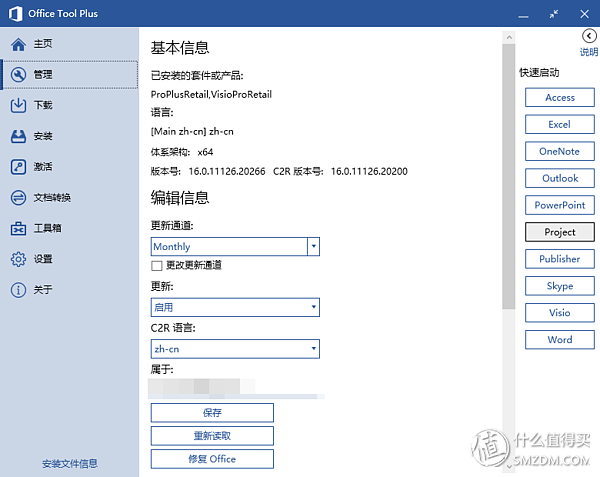The image size is (600, 477).
Task: Click the home icon in the sidebar
Action: pyautogui.click(x=18, y=44)
